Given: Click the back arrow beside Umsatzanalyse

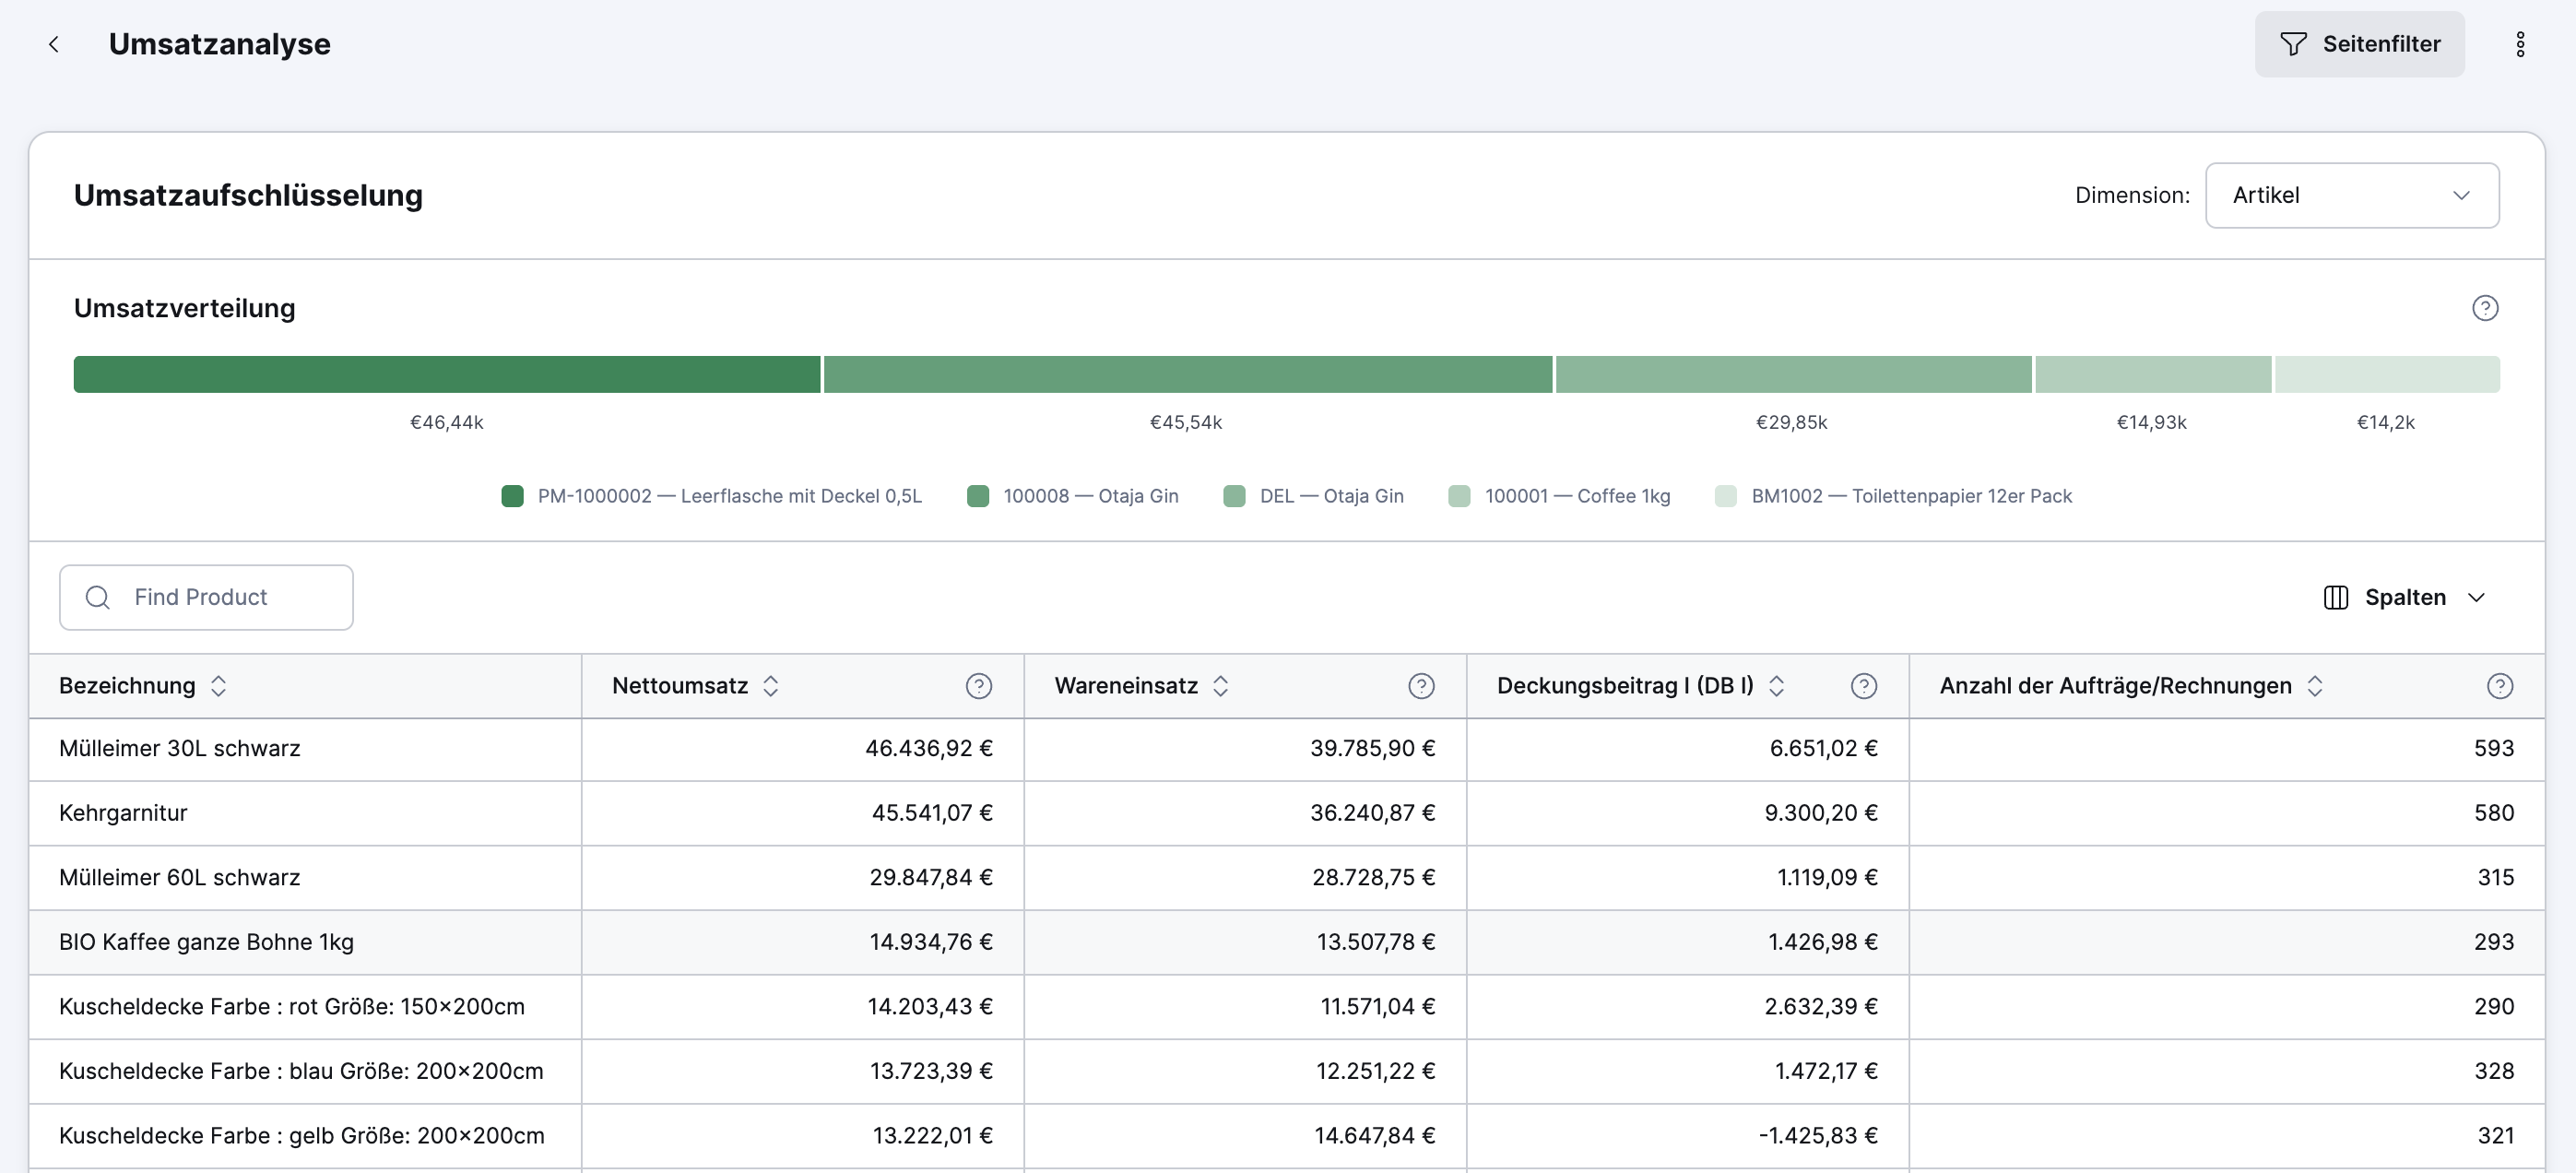Looking at the screenshot, I should (x=54, y=44).
